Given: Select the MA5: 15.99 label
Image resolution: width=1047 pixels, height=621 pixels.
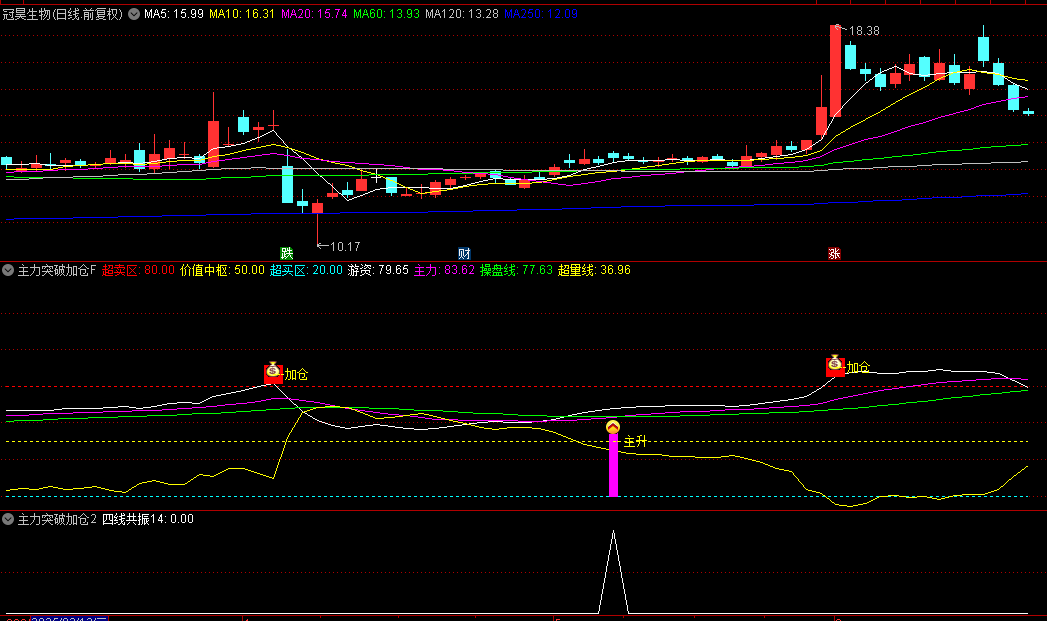Looking at the screenshot, I should [174, 13].
